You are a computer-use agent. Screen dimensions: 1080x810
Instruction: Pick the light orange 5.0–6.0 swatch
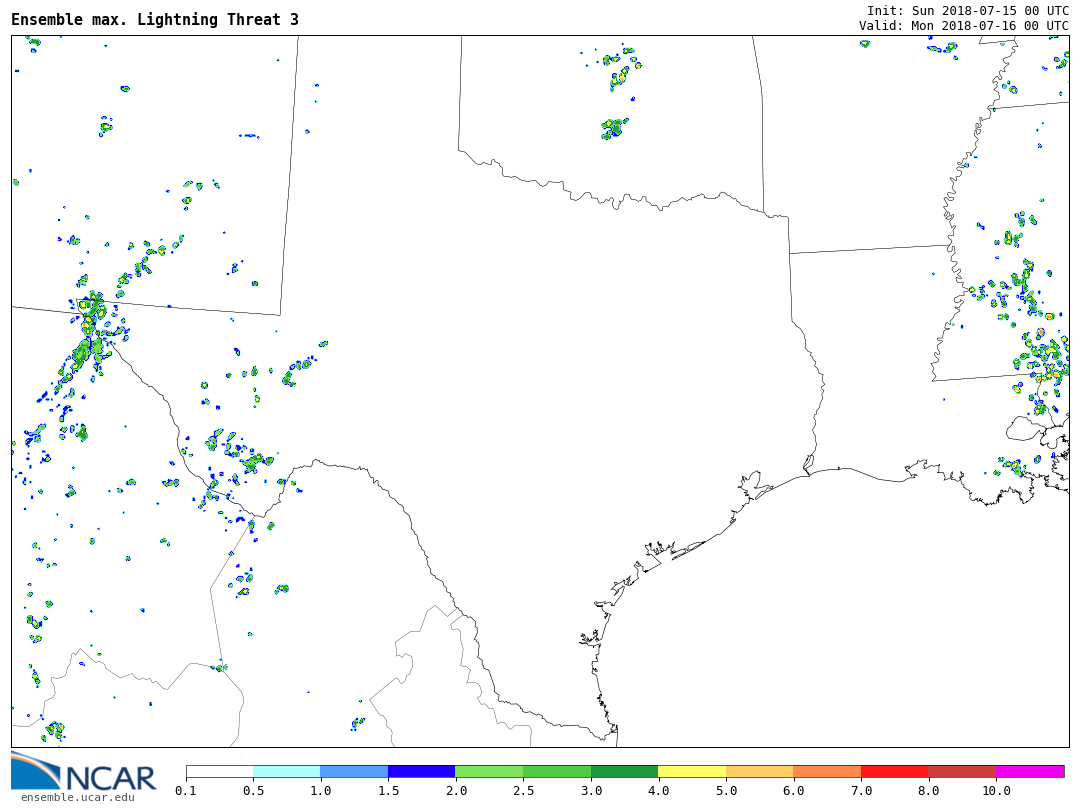click(x=759, y=772)
